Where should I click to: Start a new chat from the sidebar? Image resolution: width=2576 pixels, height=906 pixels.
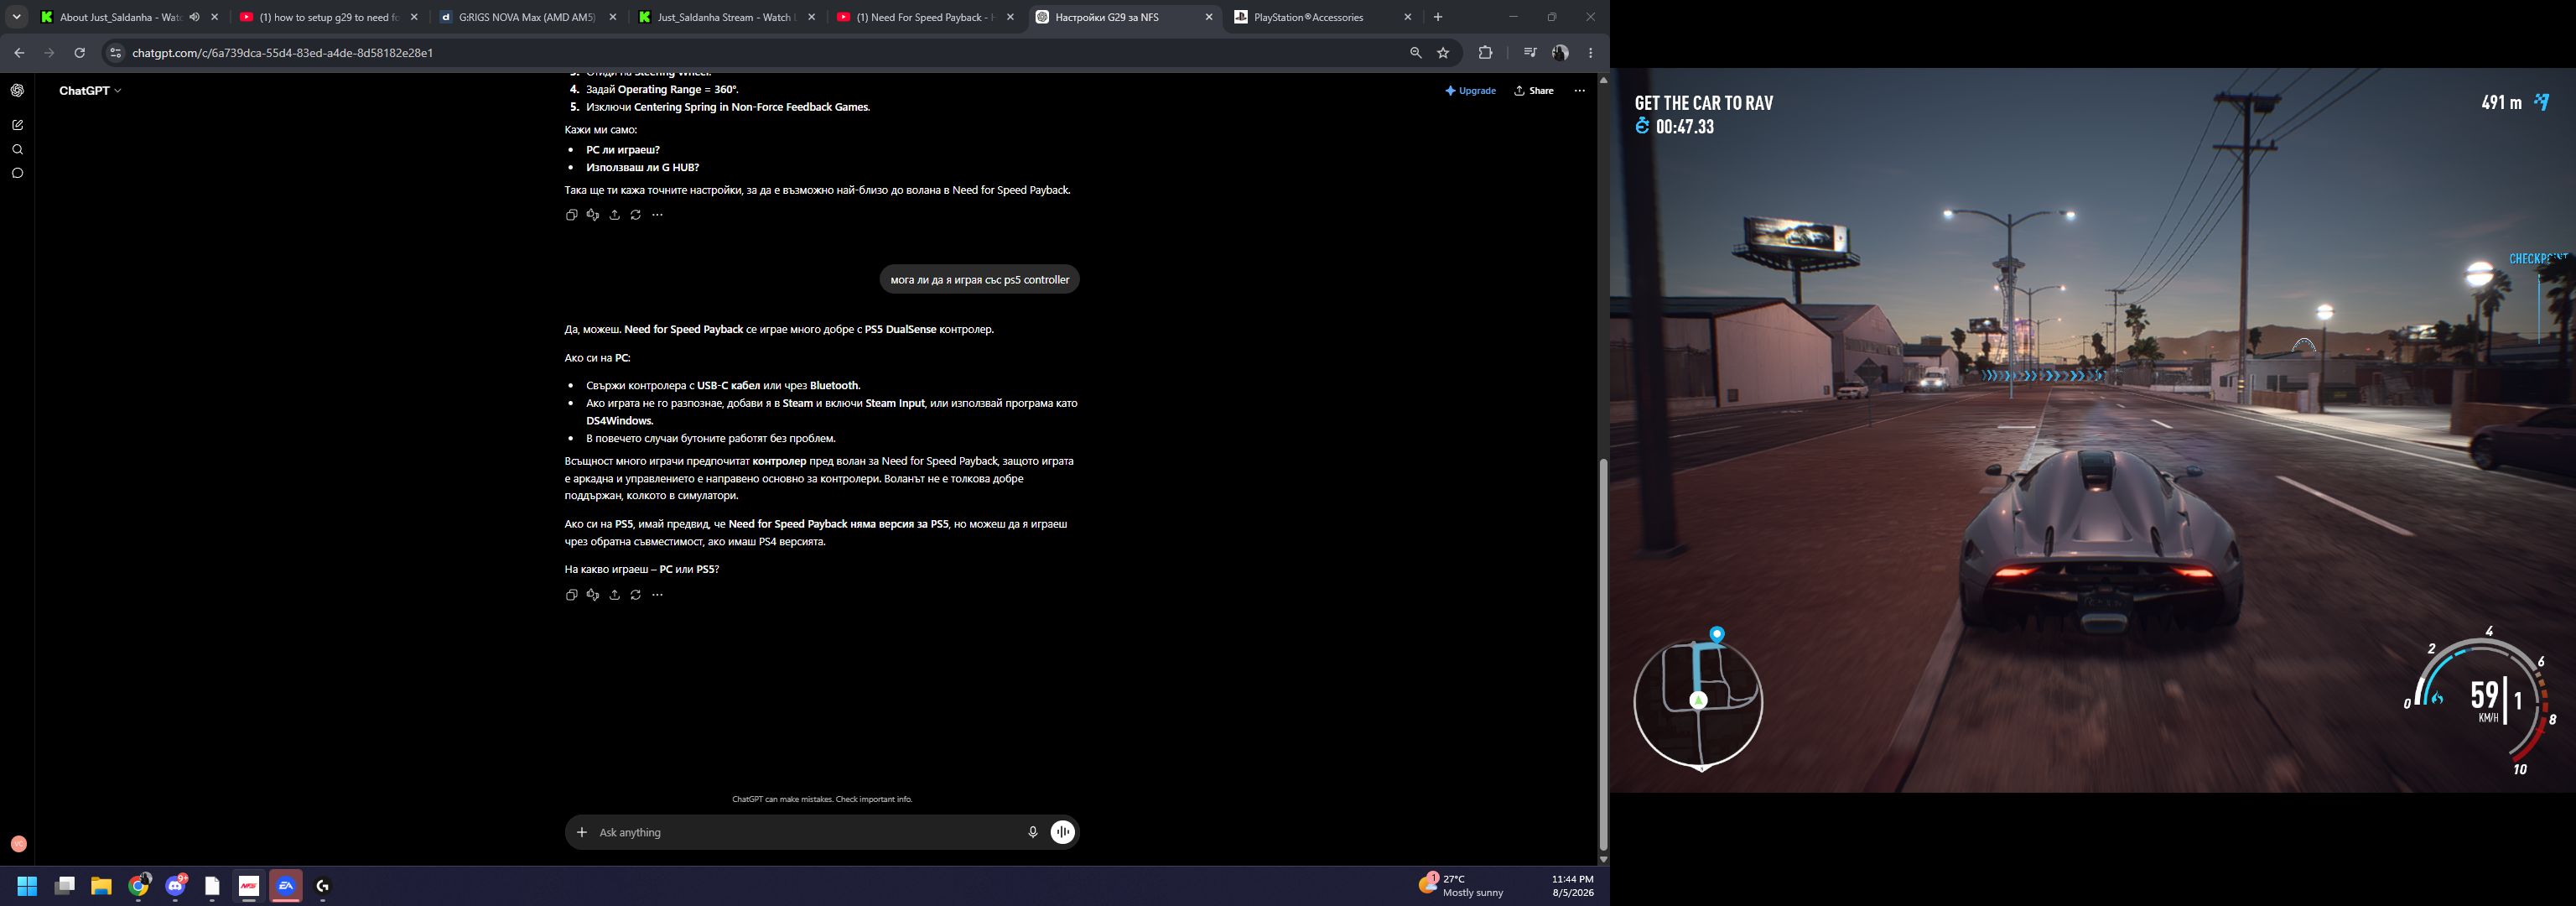[18, 125]
